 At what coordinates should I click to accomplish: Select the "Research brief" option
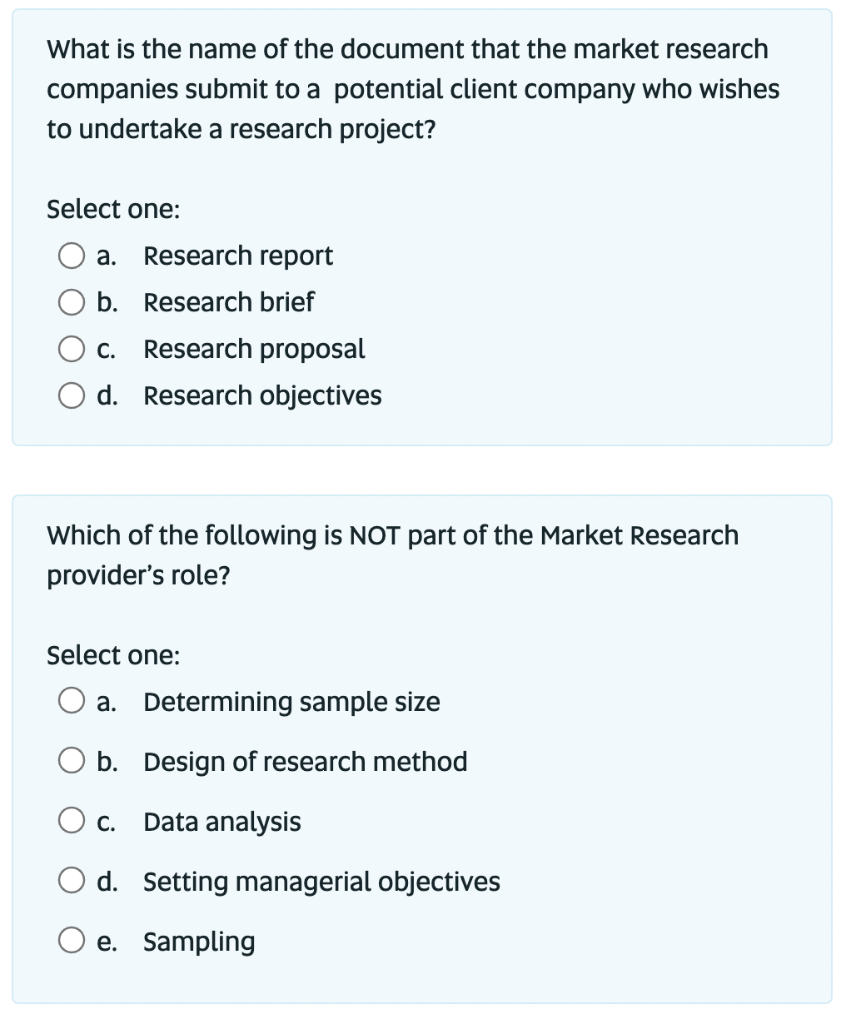coord(71,302)
